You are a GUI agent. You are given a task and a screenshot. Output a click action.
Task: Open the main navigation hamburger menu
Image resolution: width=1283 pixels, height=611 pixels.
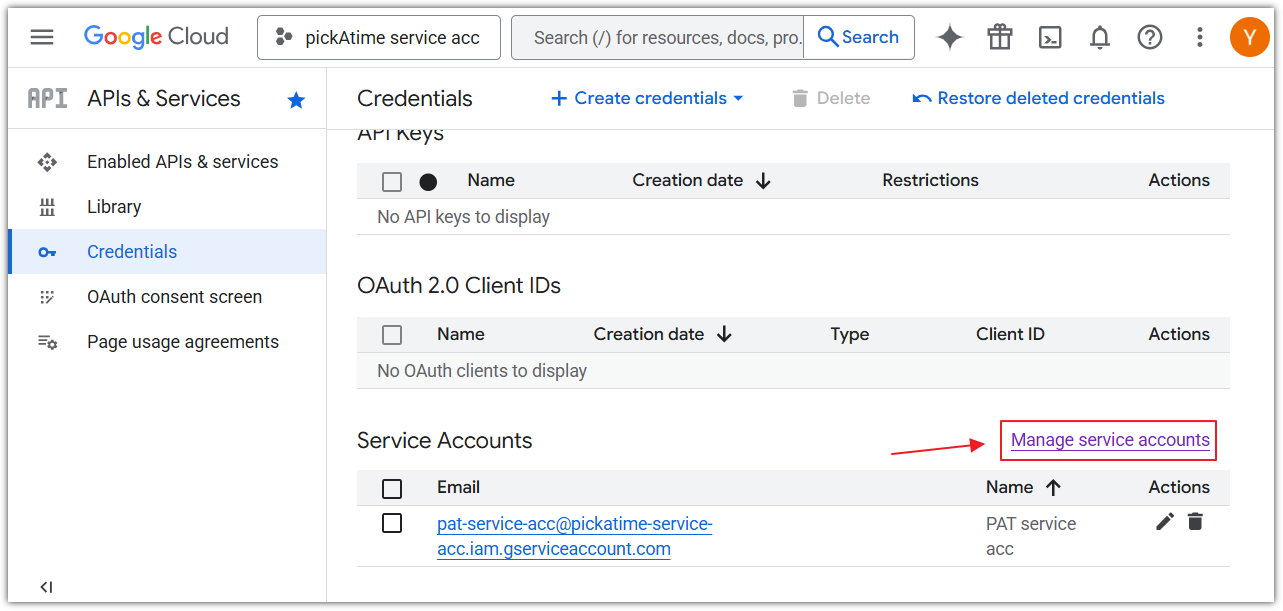pos(41,37)
